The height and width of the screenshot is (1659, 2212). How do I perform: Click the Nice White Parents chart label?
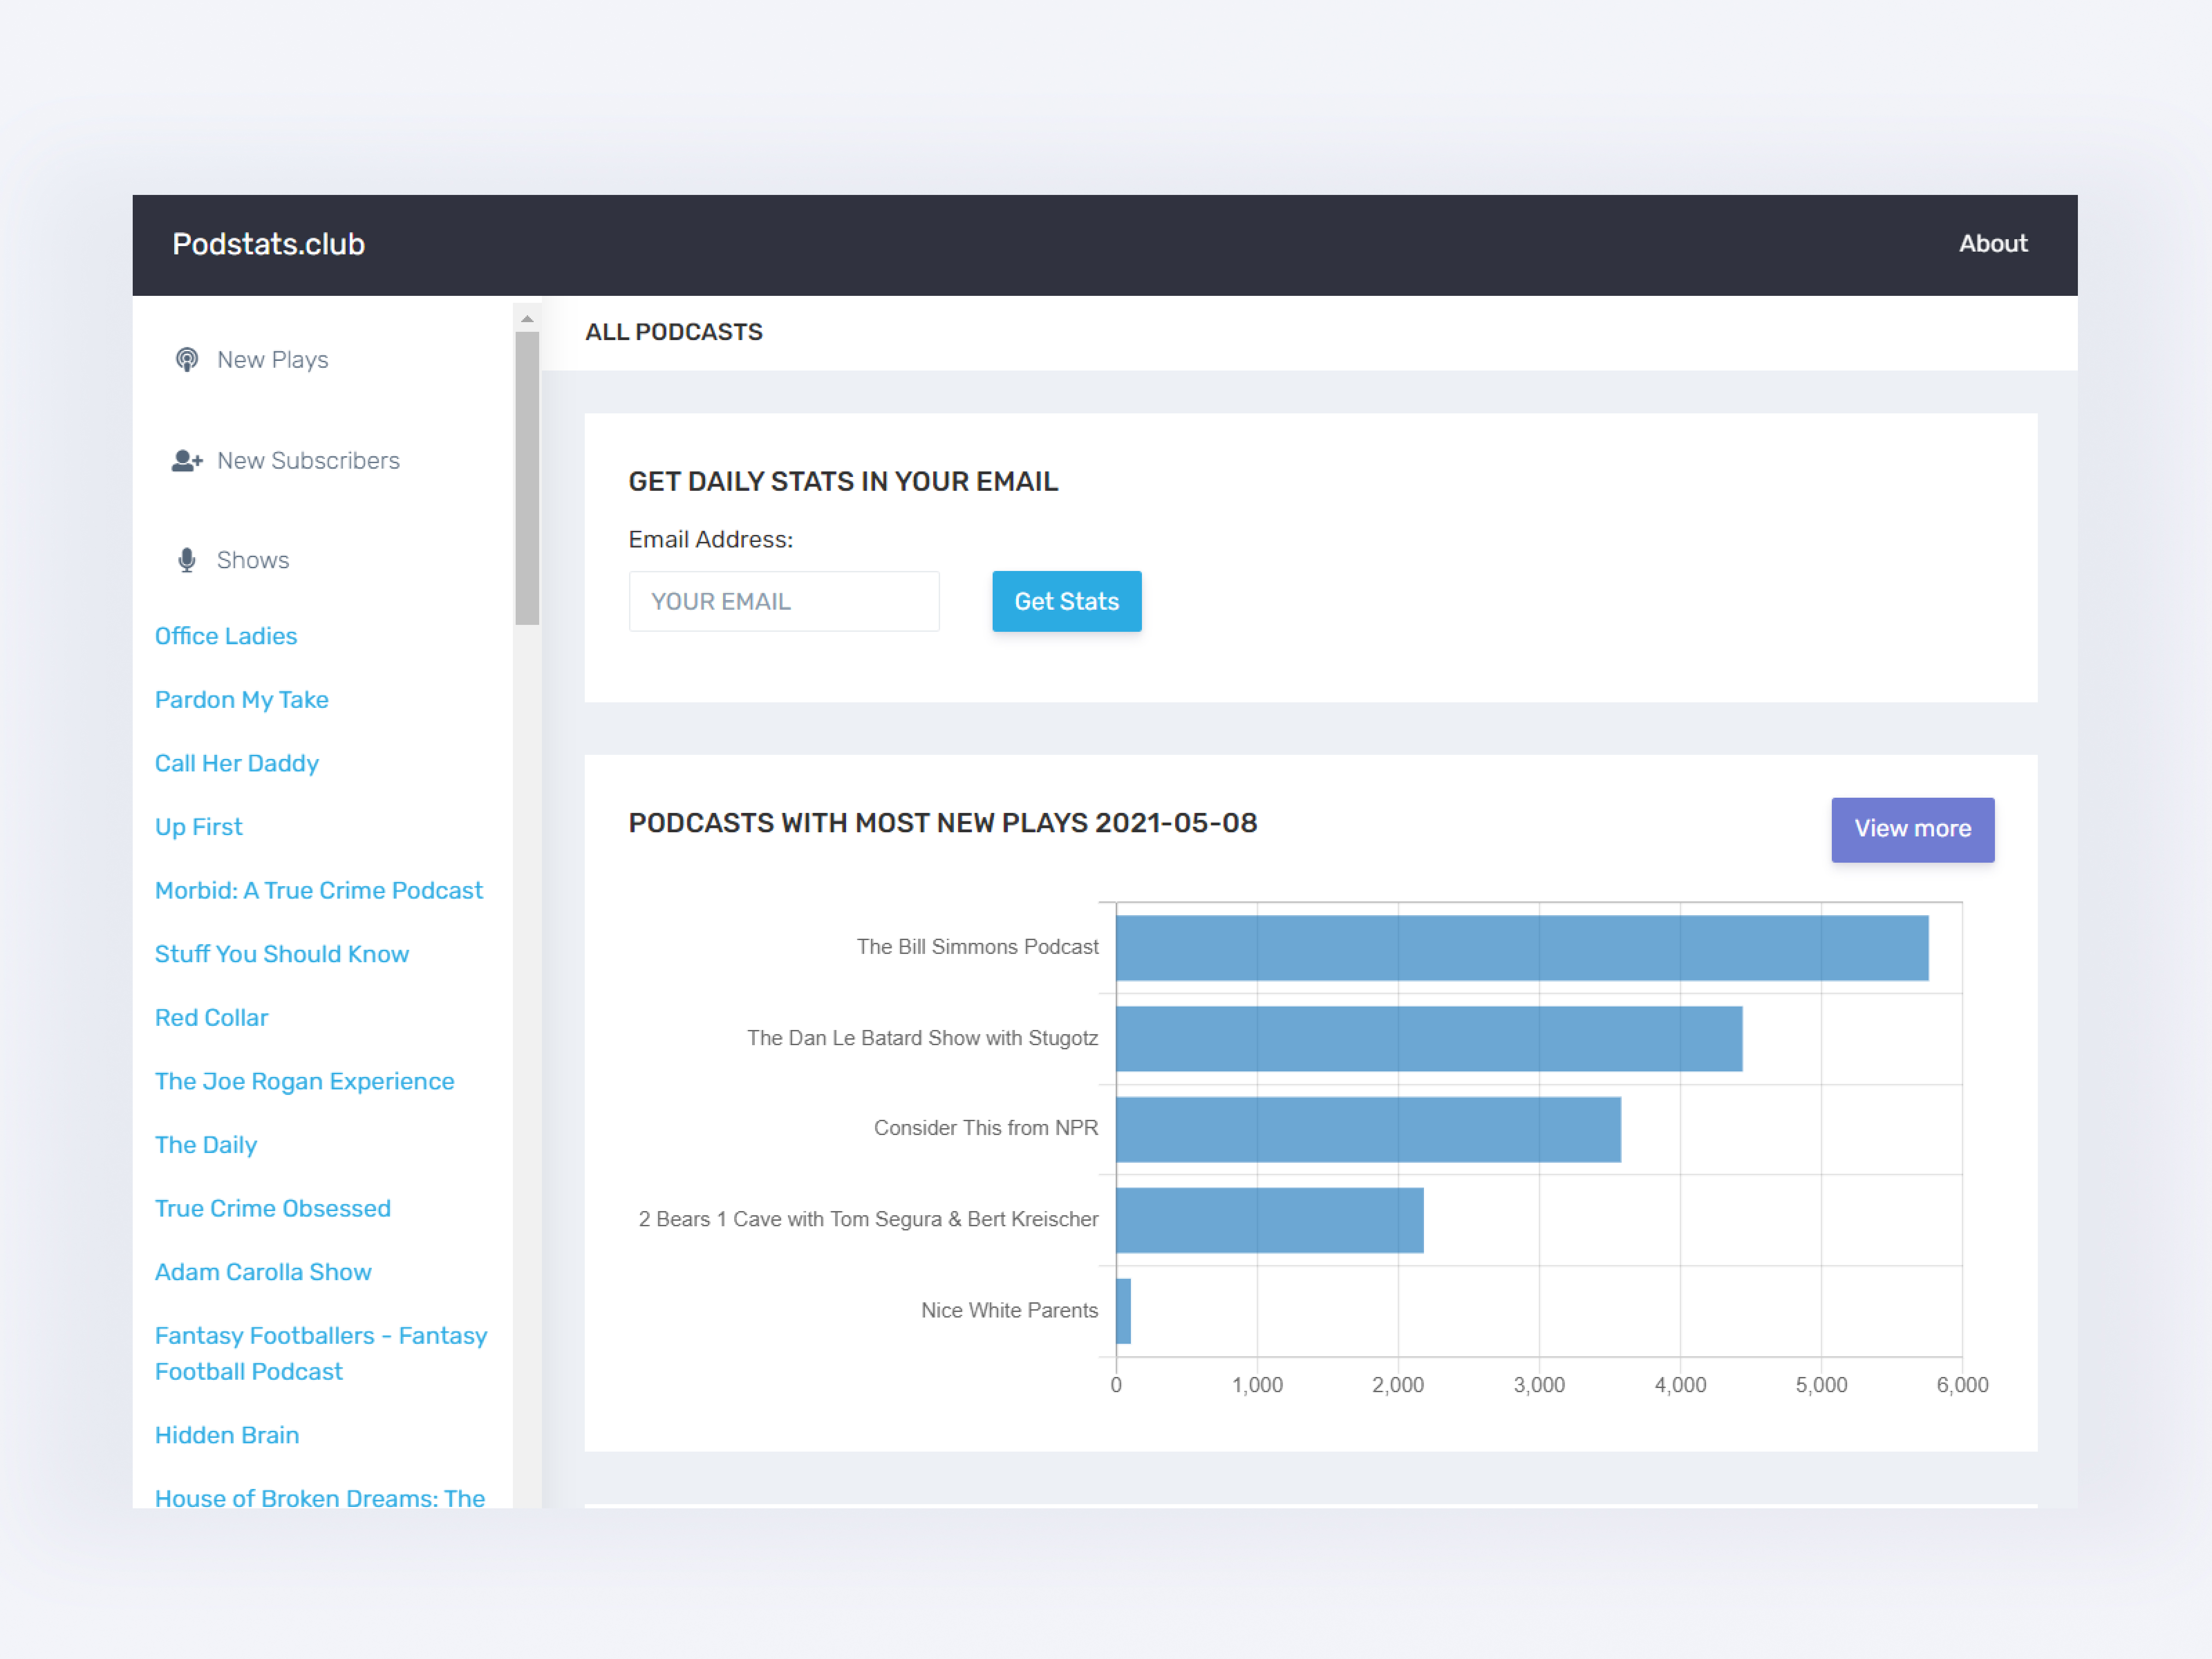tap(1009, 1310)
